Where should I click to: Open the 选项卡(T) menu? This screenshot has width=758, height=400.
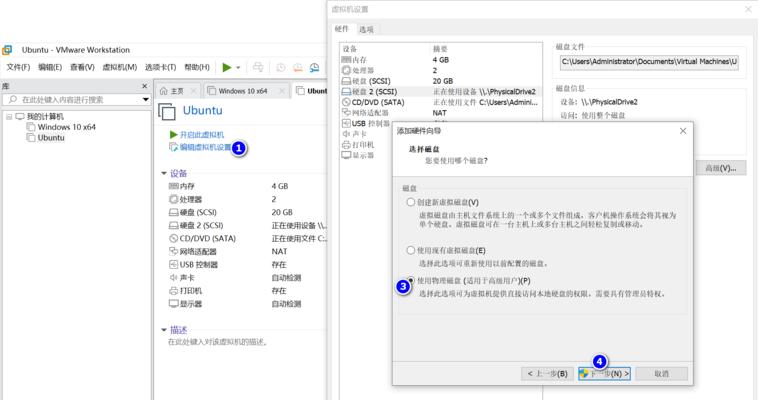click(x=160, y=67)
